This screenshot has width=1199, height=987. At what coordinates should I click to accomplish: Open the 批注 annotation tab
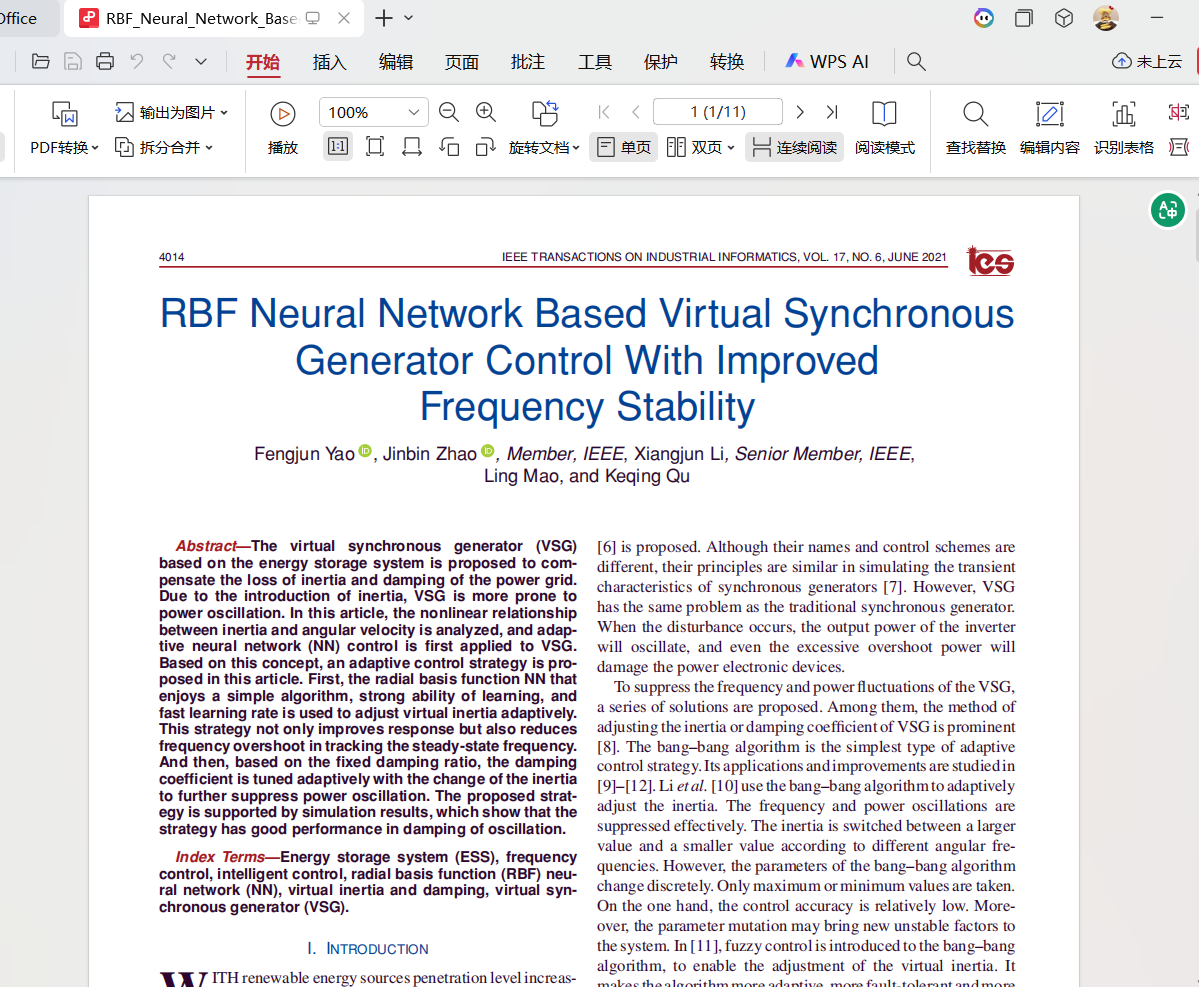(528, 62)
